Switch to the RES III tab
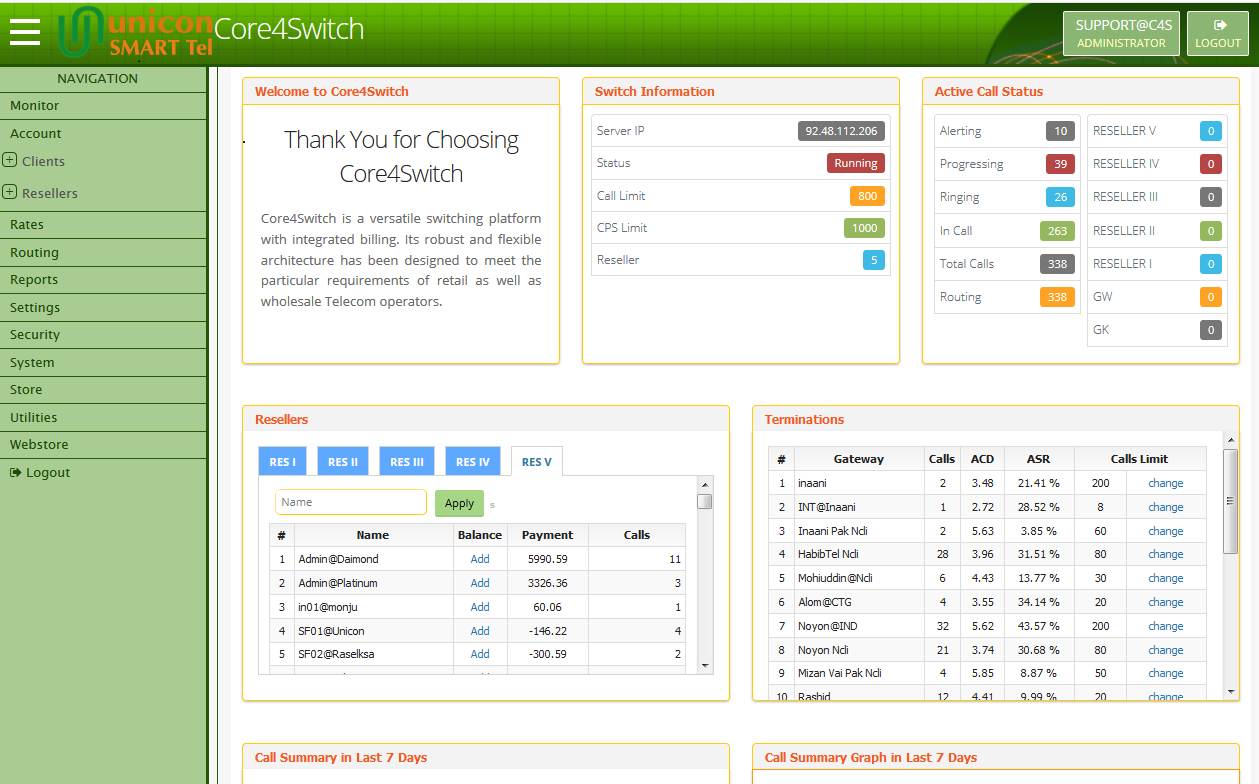 tap(407, 462)
